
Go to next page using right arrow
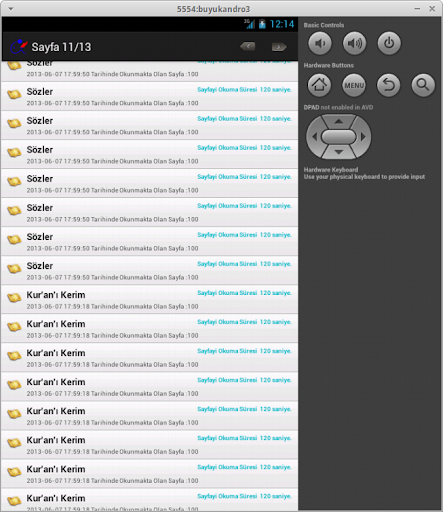pos(279,47)
